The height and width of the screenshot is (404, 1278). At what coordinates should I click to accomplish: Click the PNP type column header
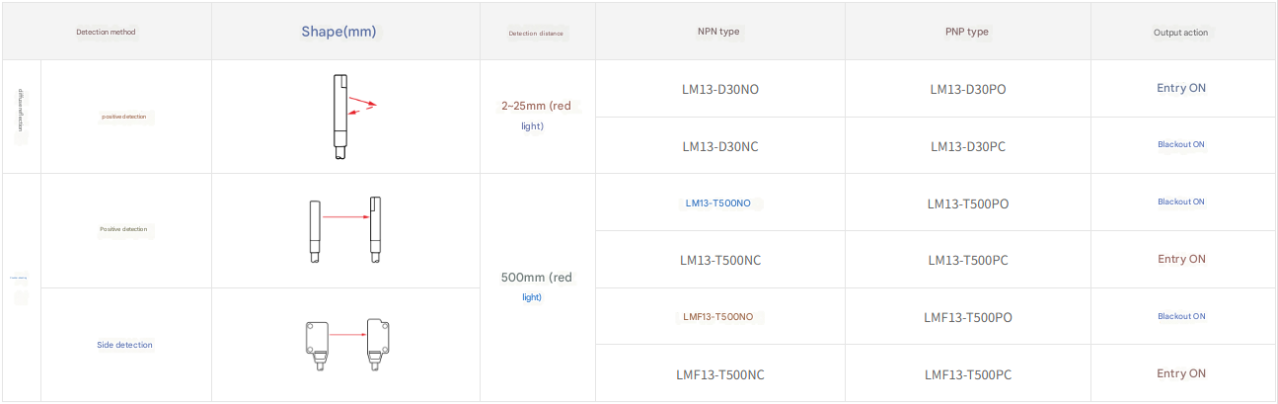coord(967,32)
